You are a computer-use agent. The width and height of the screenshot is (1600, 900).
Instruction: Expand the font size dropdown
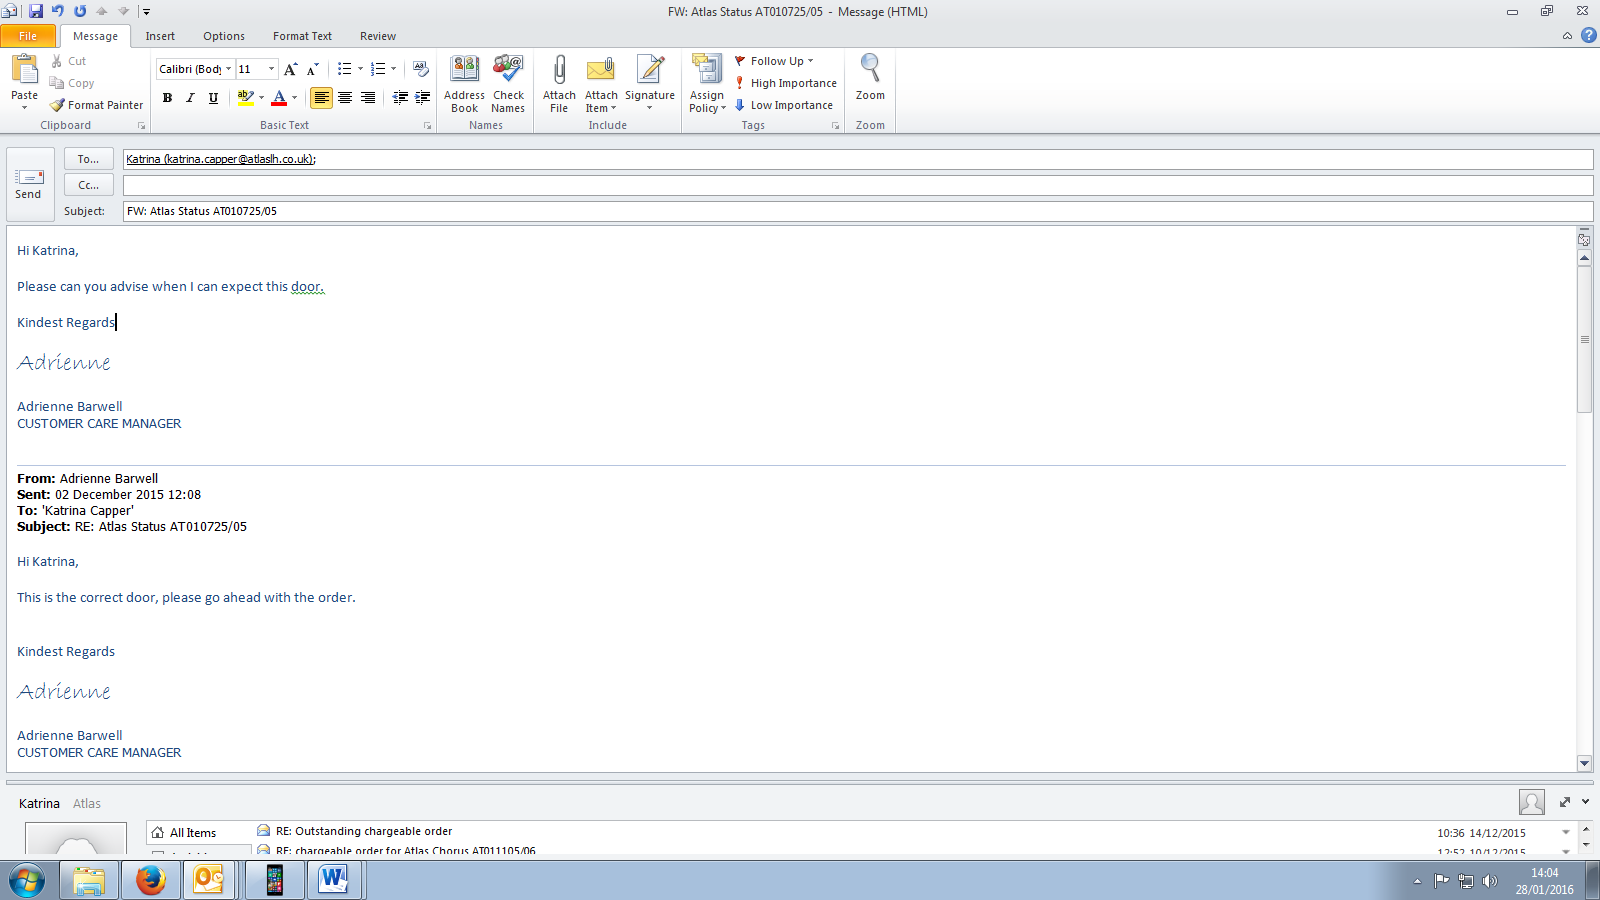tap(271, 69)
